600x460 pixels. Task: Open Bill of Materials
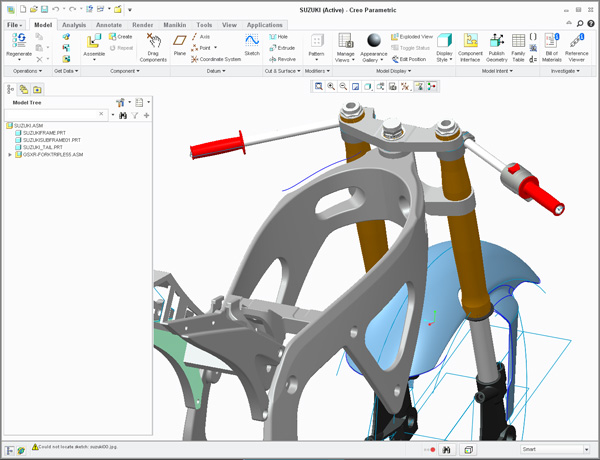552,41
